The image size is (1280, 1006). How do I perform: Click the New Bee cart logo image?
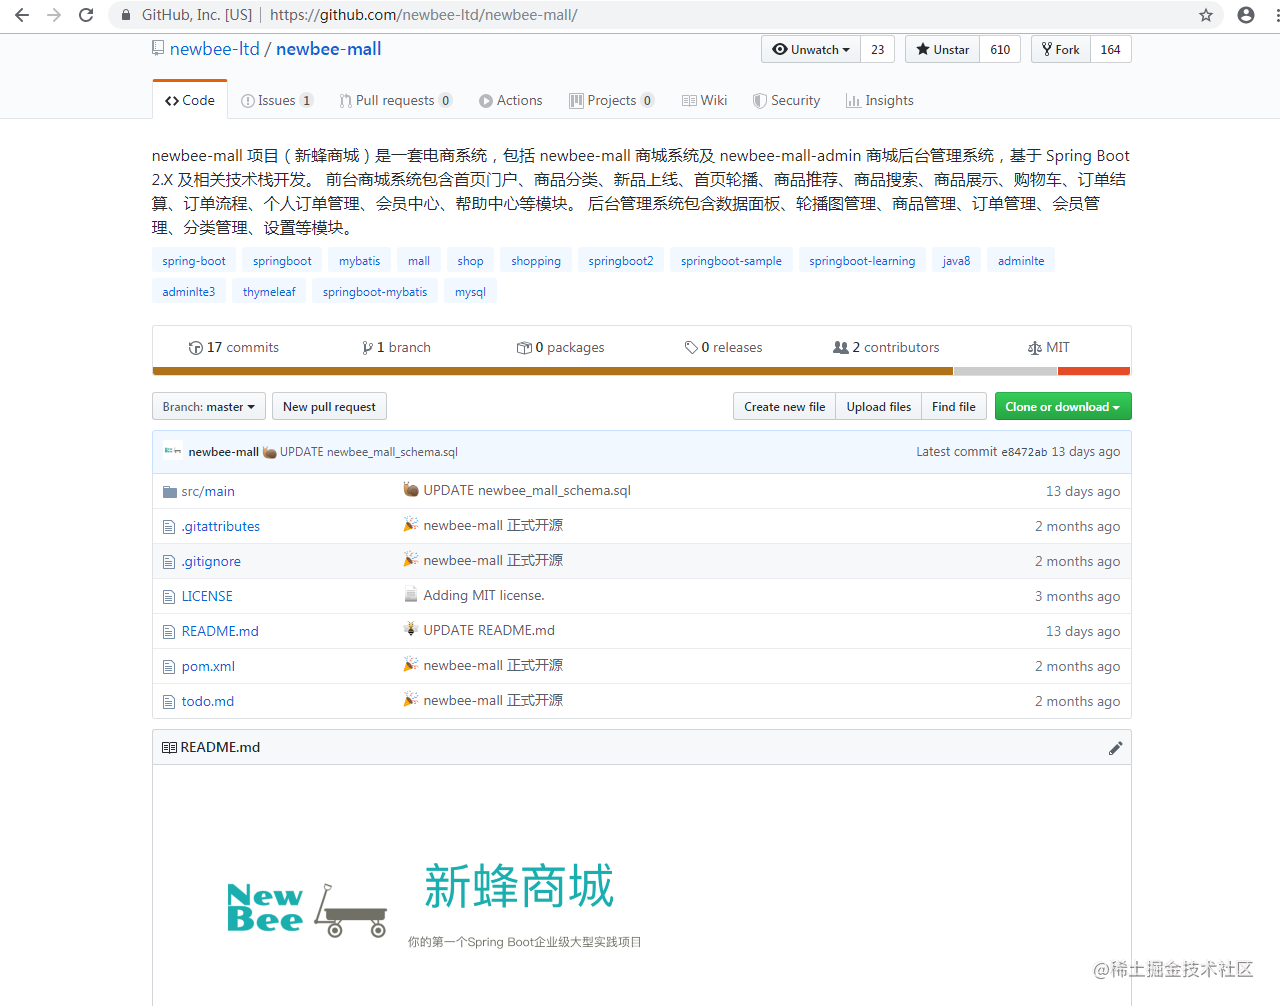[307, 908]
